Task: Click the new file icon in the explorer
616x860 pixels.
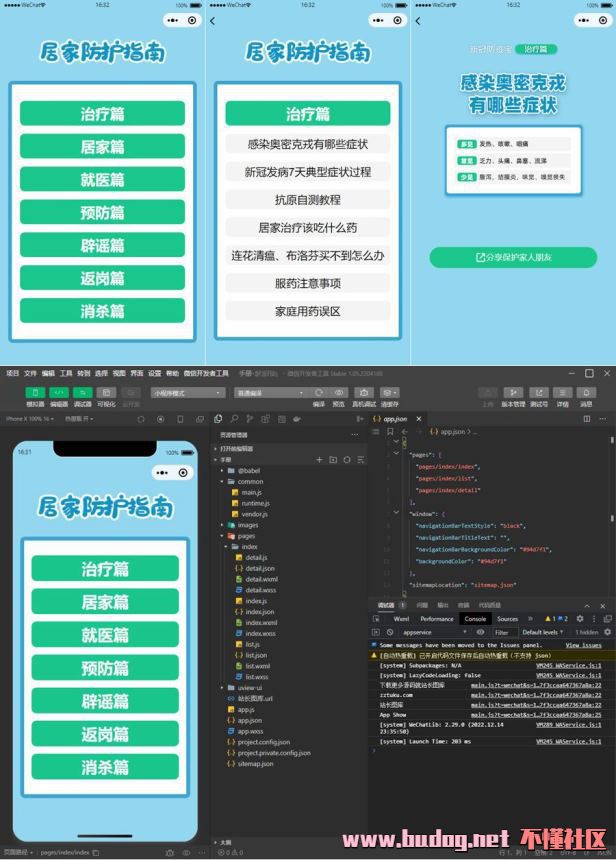Action: [x=319, y=460]
